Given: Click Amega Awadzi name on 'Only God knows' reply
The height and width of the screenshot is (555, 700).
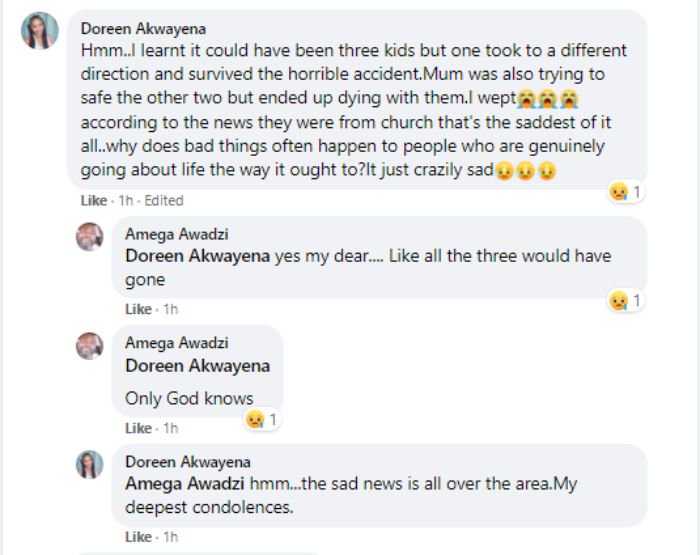Looking at the screenshot, I should coord(175,343).
